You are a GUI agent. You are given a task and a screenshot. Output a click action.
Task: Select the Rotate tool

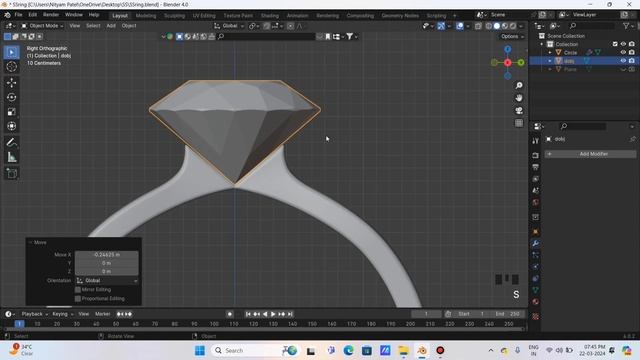11,97
